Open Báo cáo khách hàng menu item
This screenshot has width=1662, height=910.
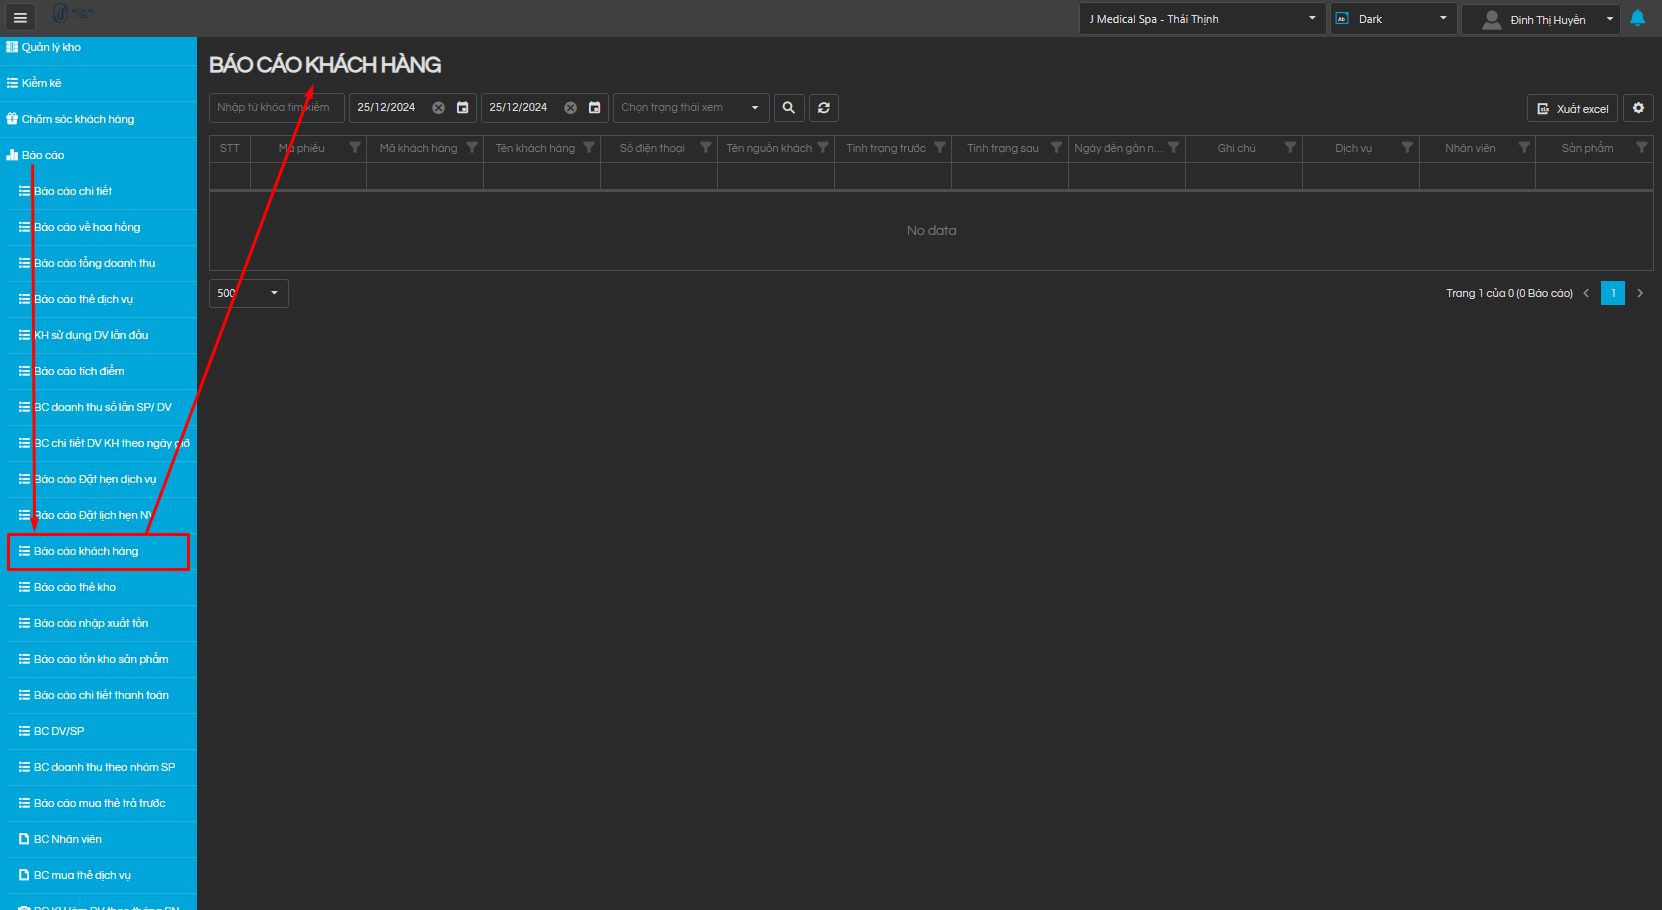coord(86,551)
